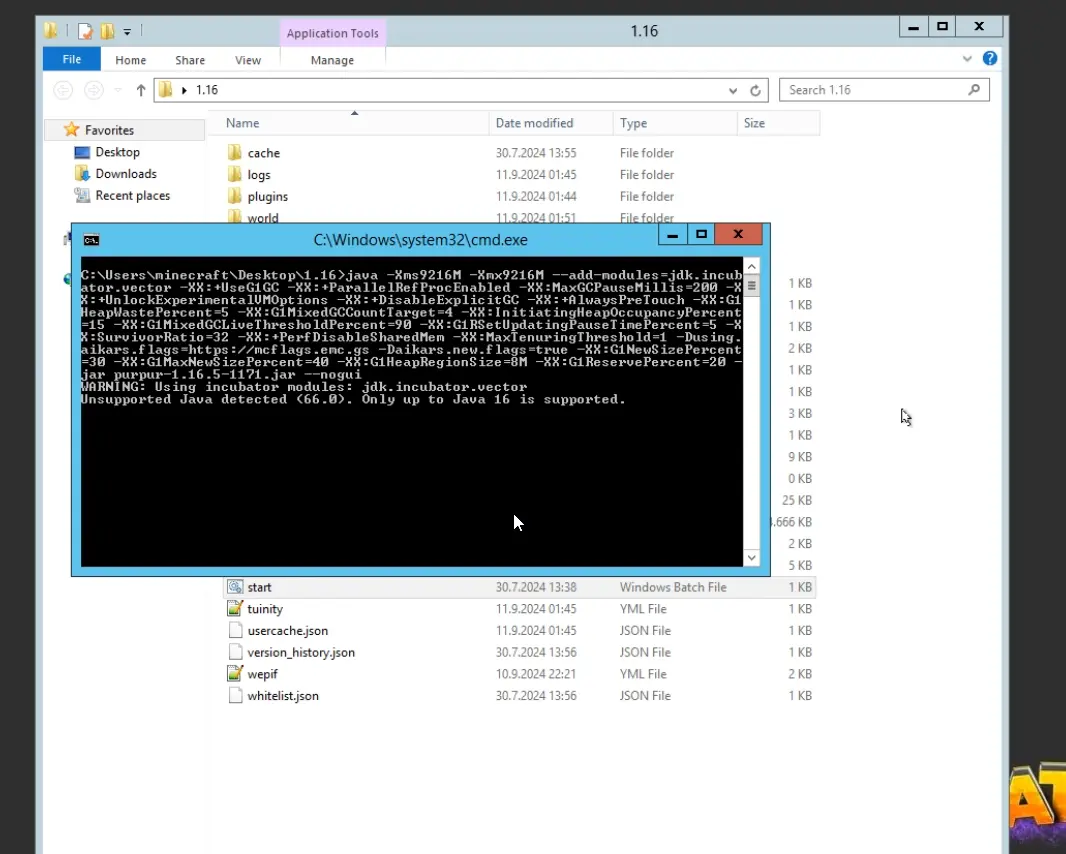This screenshot has width=1066, height=854.
Task: Click the Favorites star icon
Action: (x=71, y=129)
